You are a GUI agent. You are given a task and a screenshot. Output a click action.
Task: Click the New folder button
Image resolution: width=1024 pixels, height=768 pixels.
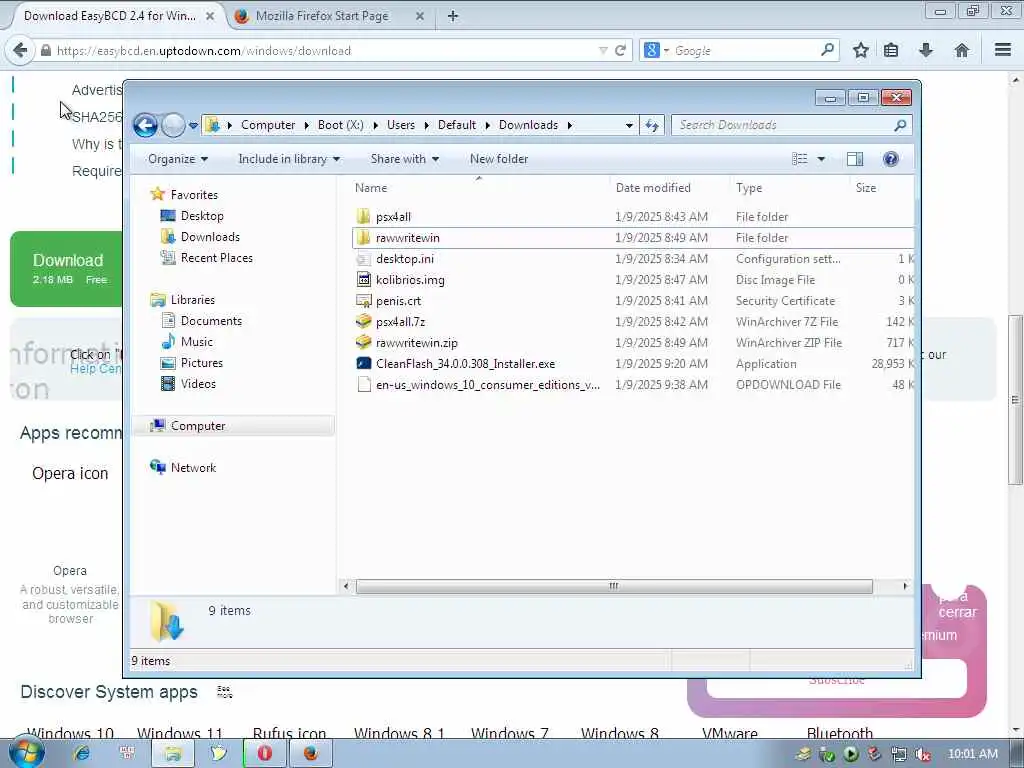click(499, 159)
